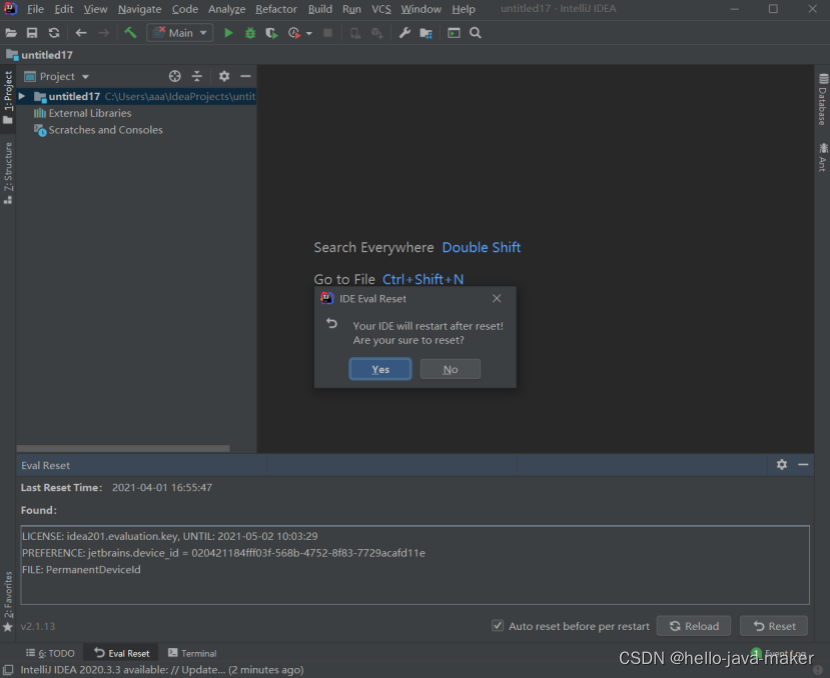
Task: Open dropdown arrow next to profiler icon
Action: (309, 33)
